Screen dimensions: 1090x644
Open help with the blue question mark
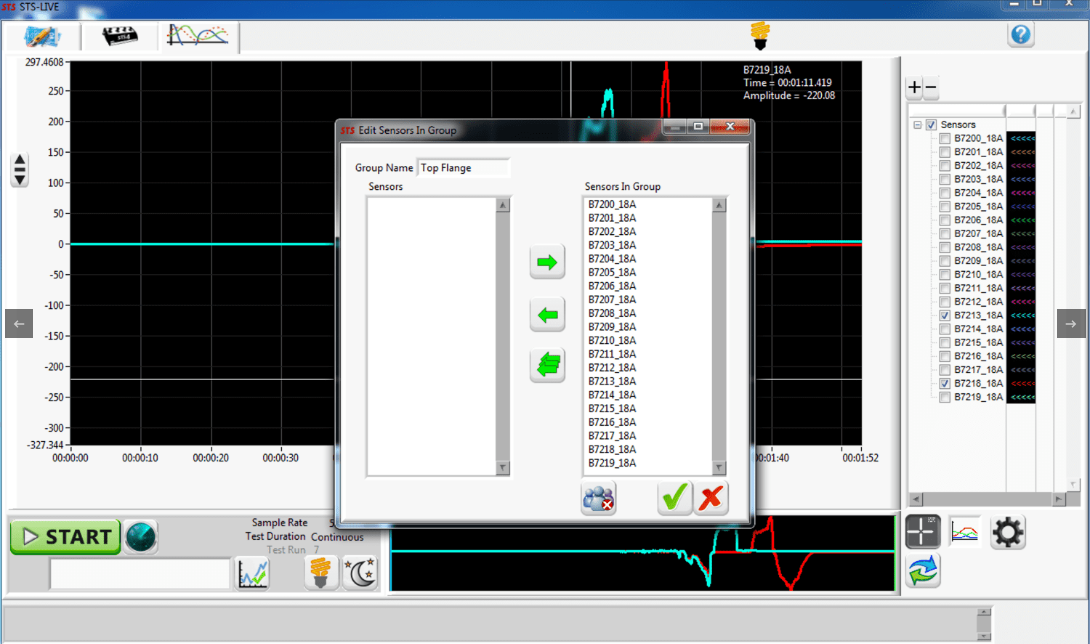(x=1020, y=35)
